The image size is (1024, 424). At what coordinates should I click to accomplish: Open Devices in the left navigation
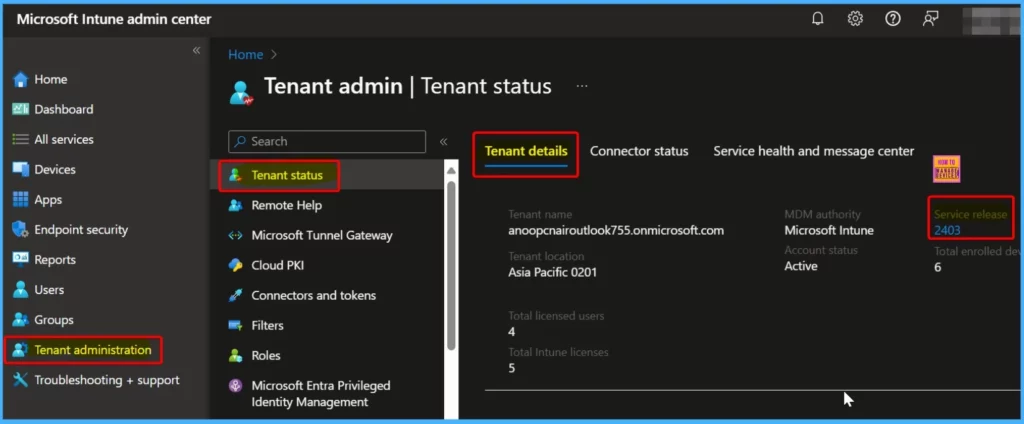point(55,170)
